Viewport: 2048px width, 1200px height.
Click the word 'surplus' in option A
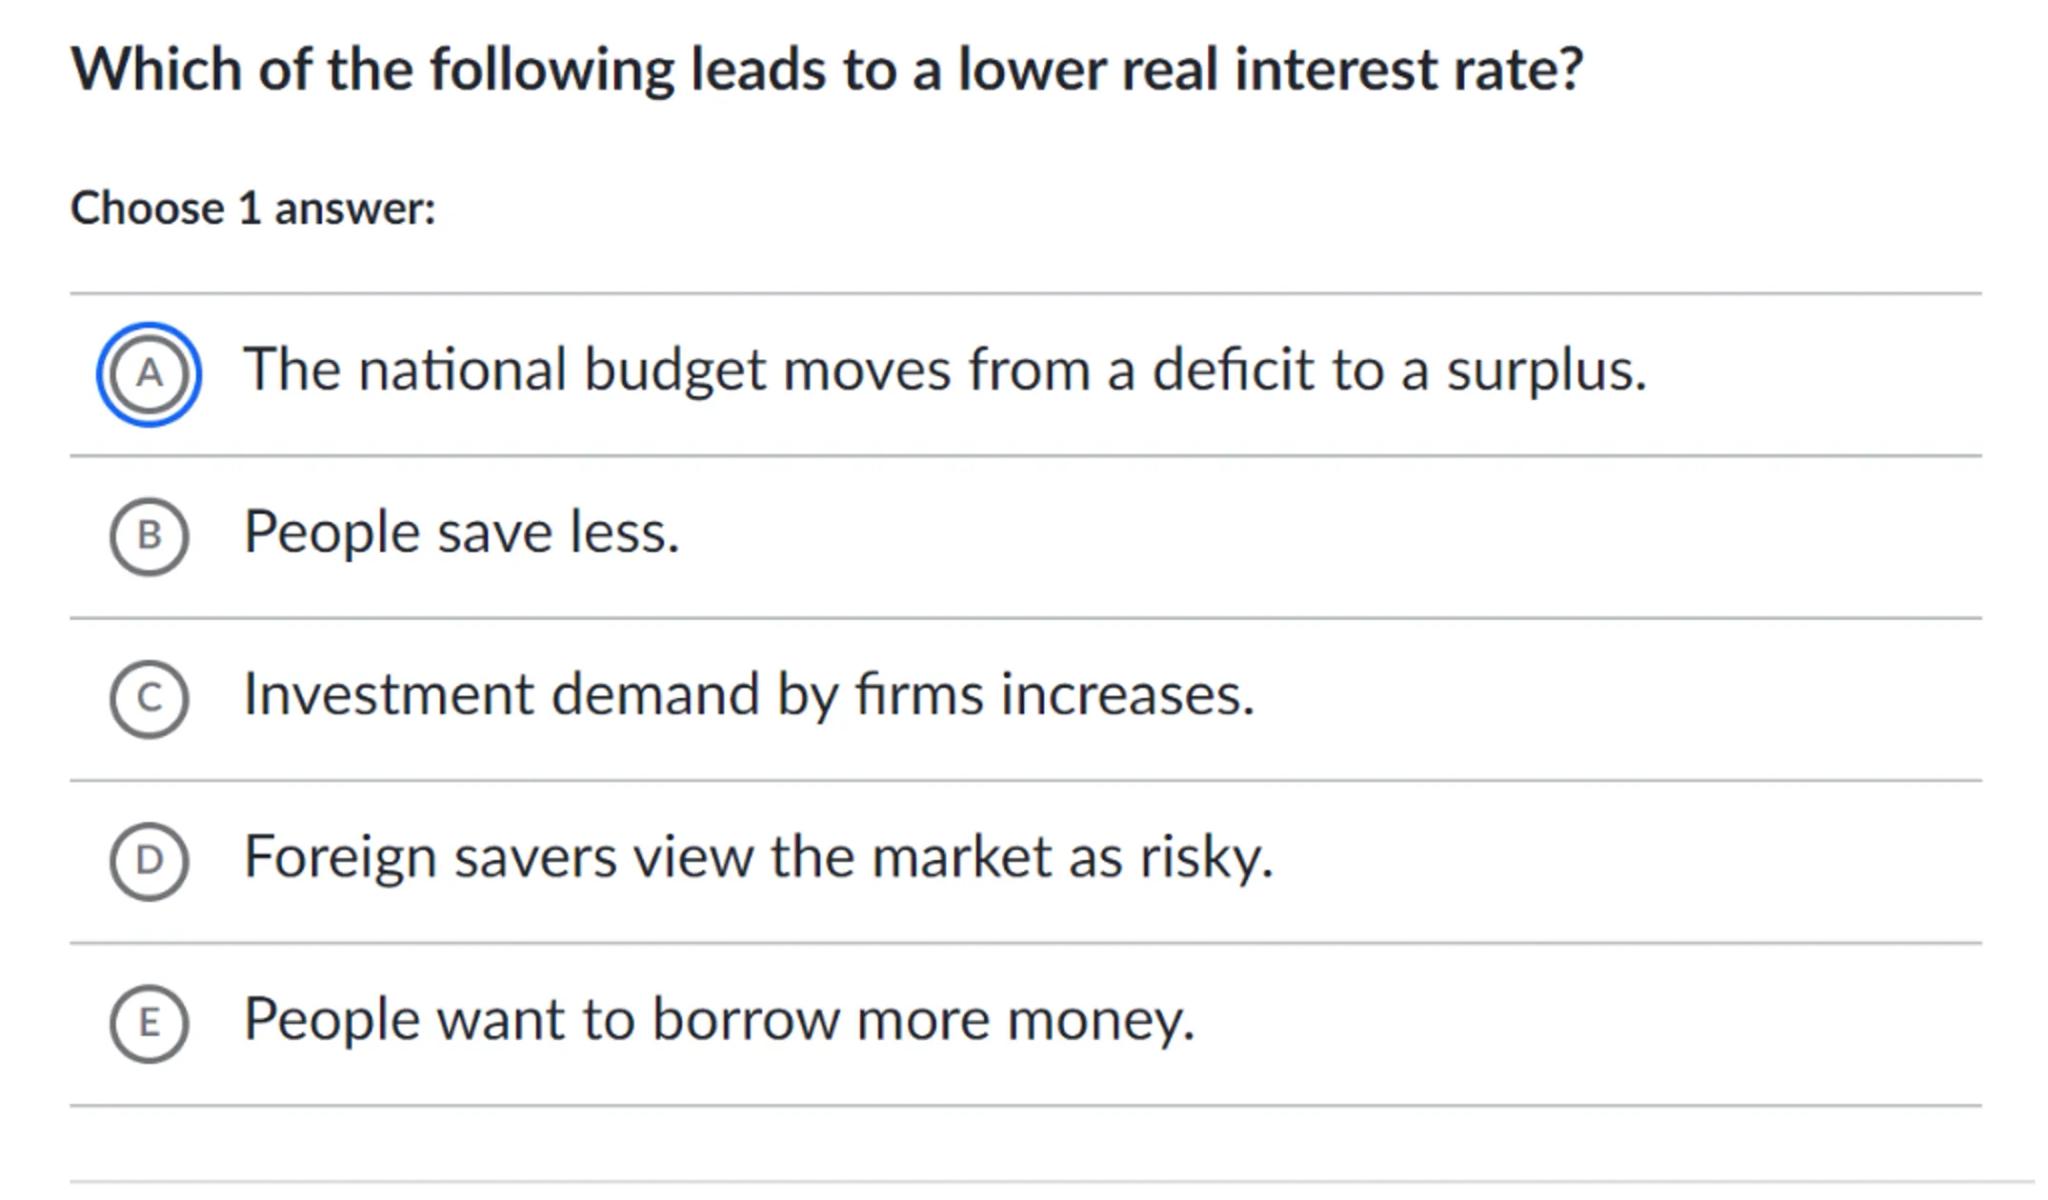point(1544,372)
